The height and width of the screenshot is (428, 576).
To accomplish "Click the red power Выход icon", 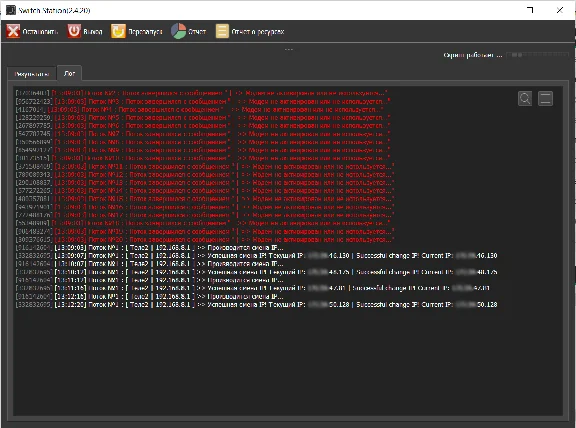I will [x=74, y=31].
